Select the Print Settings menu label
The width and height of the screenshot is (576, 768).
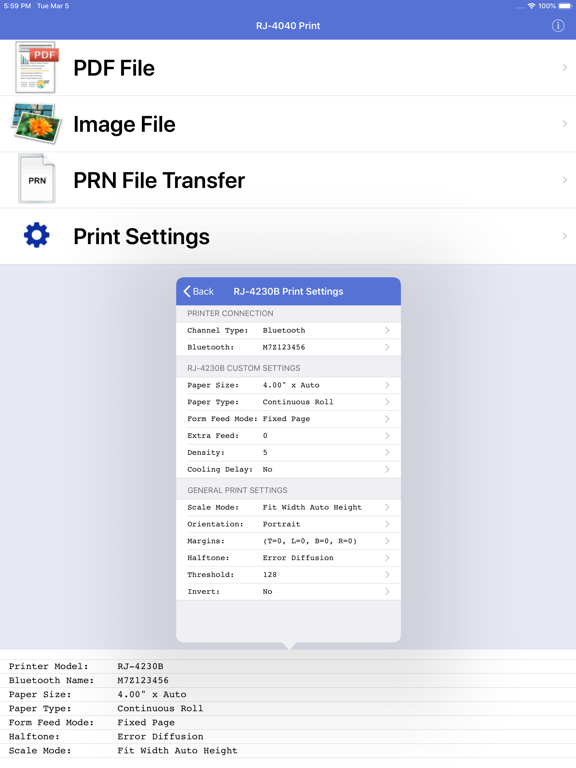click(142, 237)
